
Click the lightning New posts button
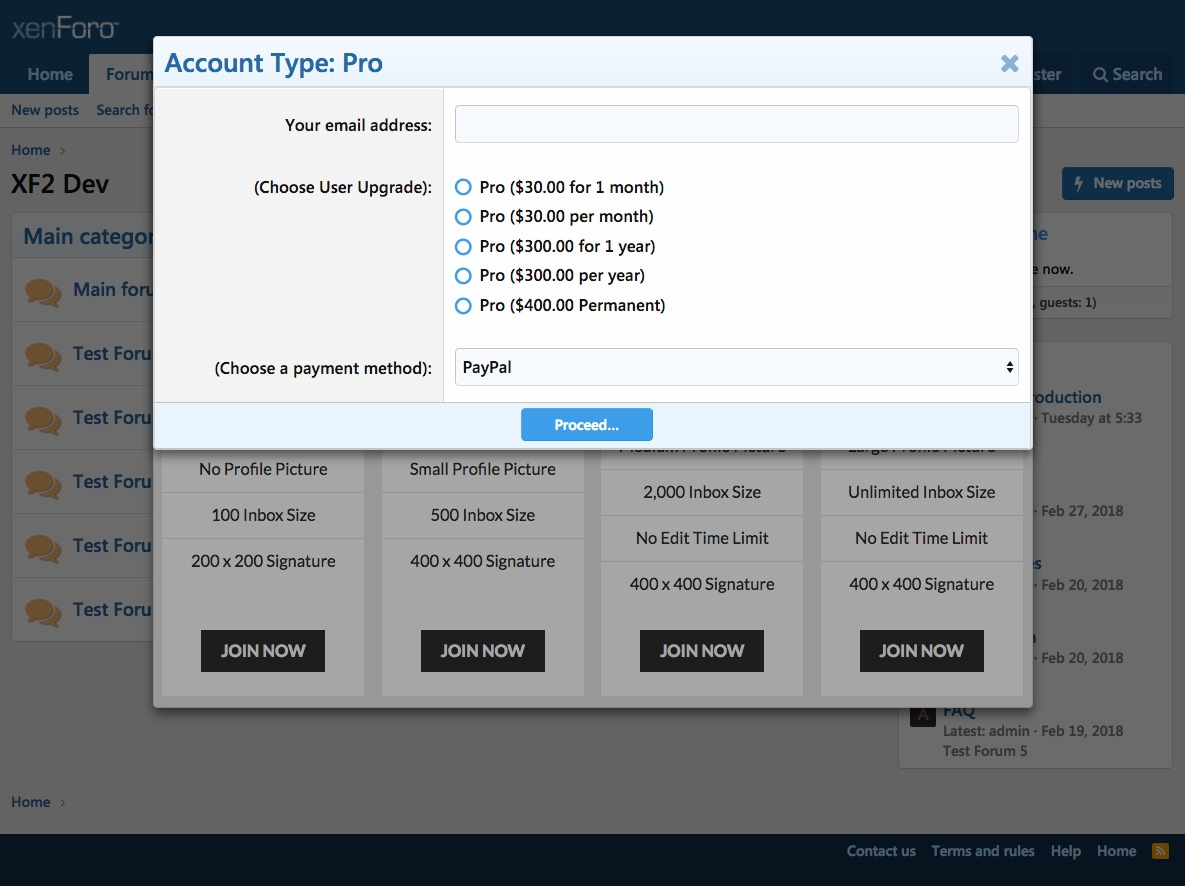click(1116, 183)
